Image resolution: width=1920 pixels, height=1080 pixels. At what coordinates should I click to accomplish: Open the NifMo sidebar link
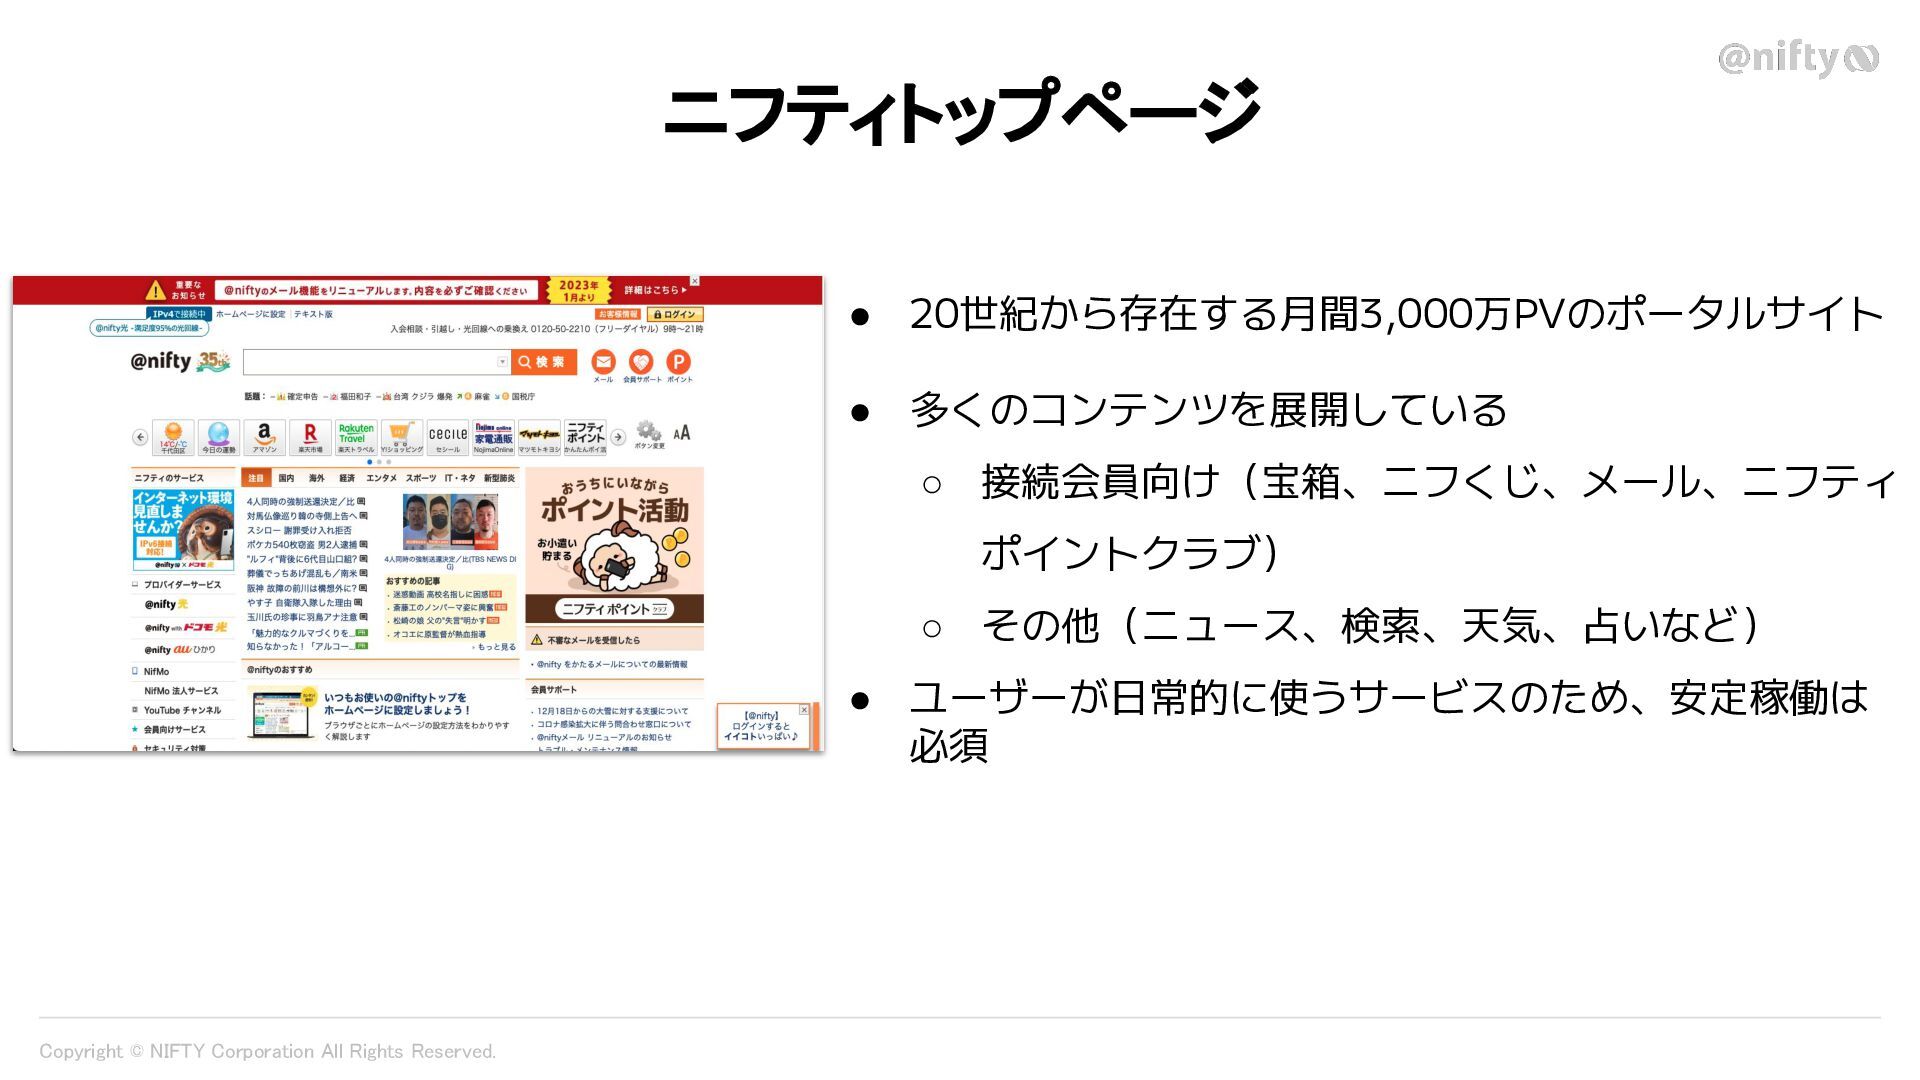click(x=156, y=672)
